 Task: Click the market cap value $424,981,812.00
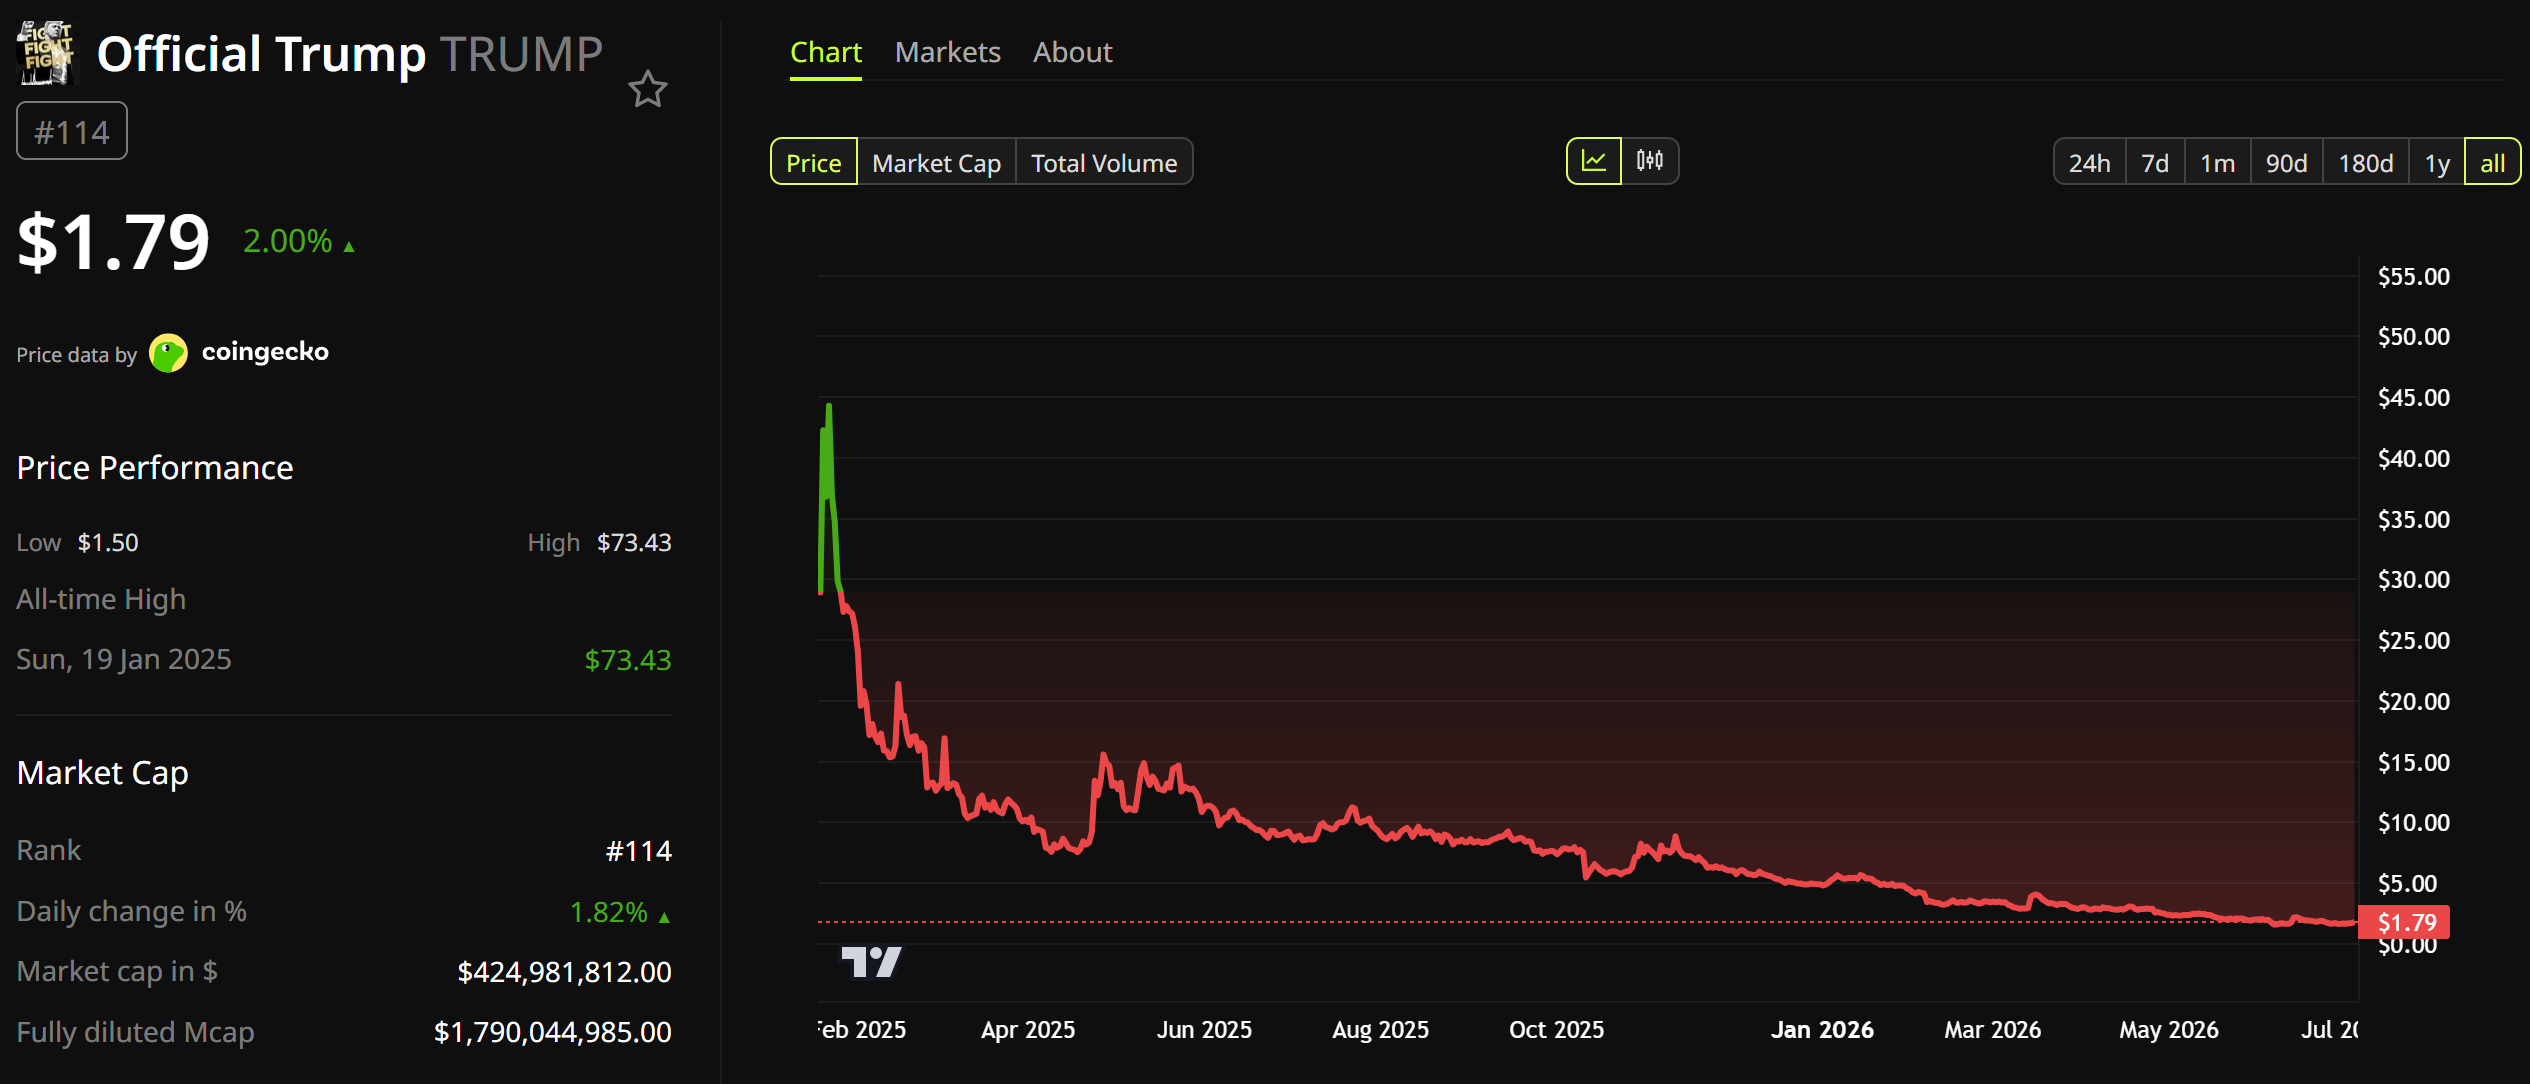click(564, 972)
